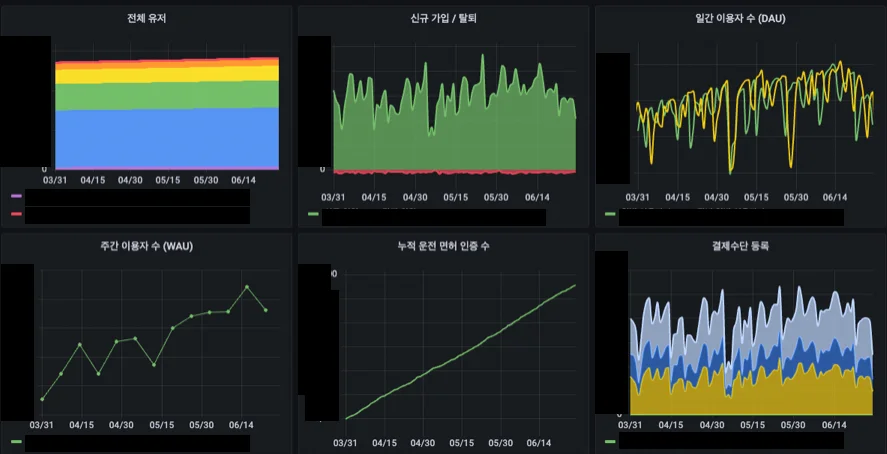887x454 pixels.
Task: Select the highest data point in WAU chart
Action: (x=247, y=287)
